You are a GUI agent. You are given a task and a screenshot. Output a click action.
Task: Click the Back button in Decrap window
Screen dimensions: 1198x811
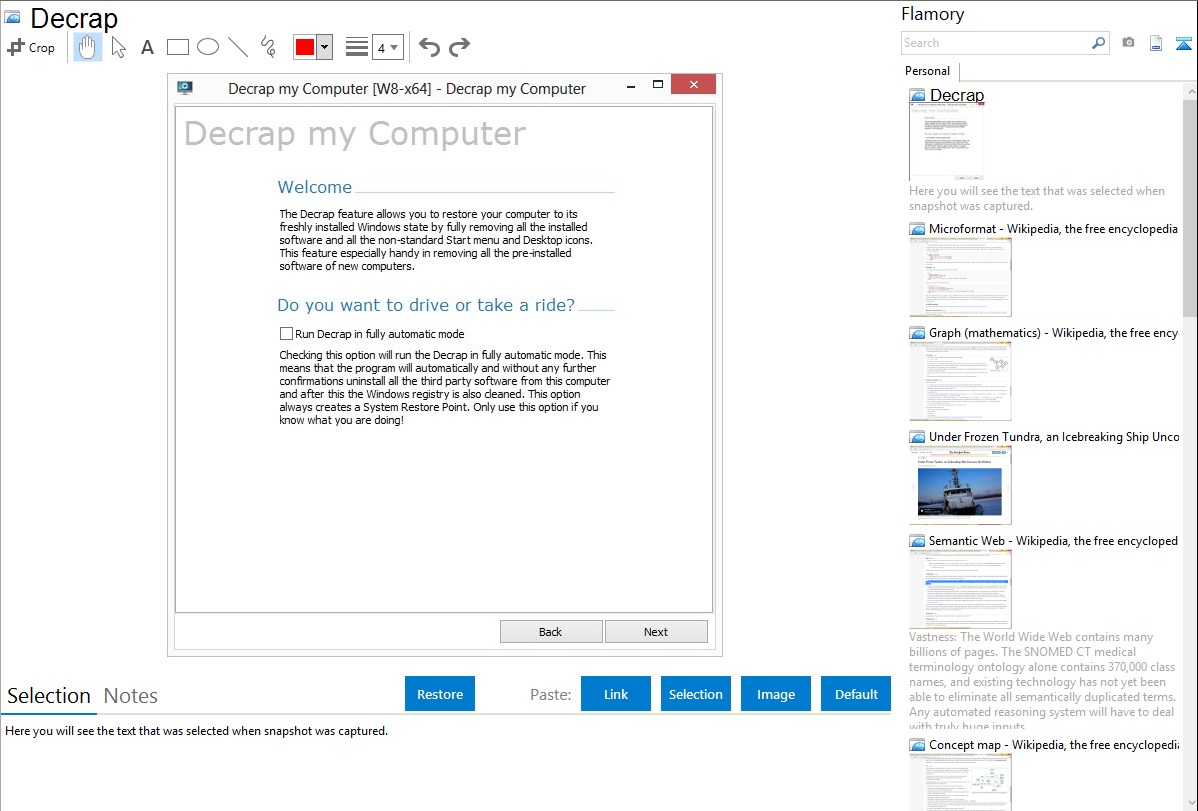pyautogui.click(x=550, y=631)
